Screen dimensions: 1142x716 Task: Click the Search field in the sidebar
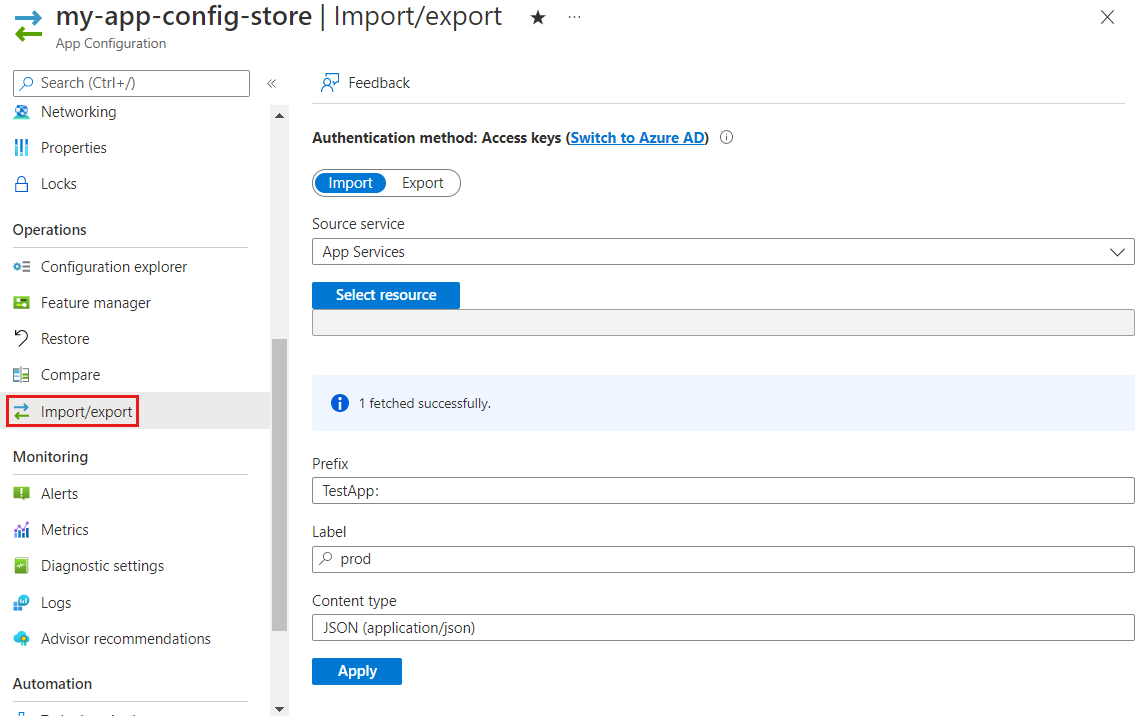(130, 83)
